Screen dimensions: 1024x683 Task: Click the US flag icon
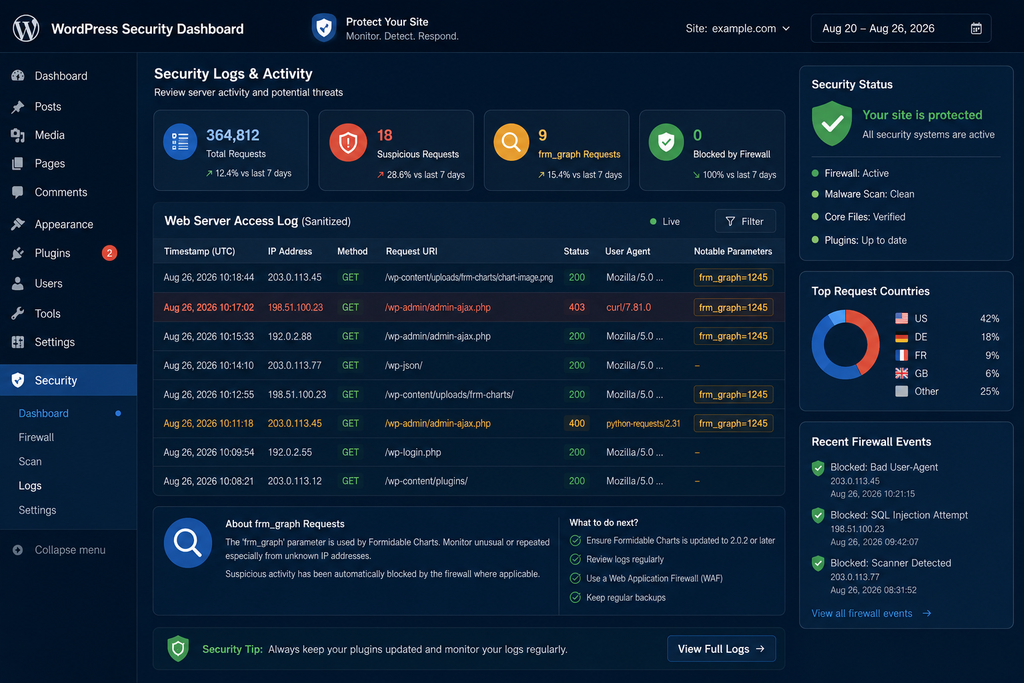click(901, 319)
